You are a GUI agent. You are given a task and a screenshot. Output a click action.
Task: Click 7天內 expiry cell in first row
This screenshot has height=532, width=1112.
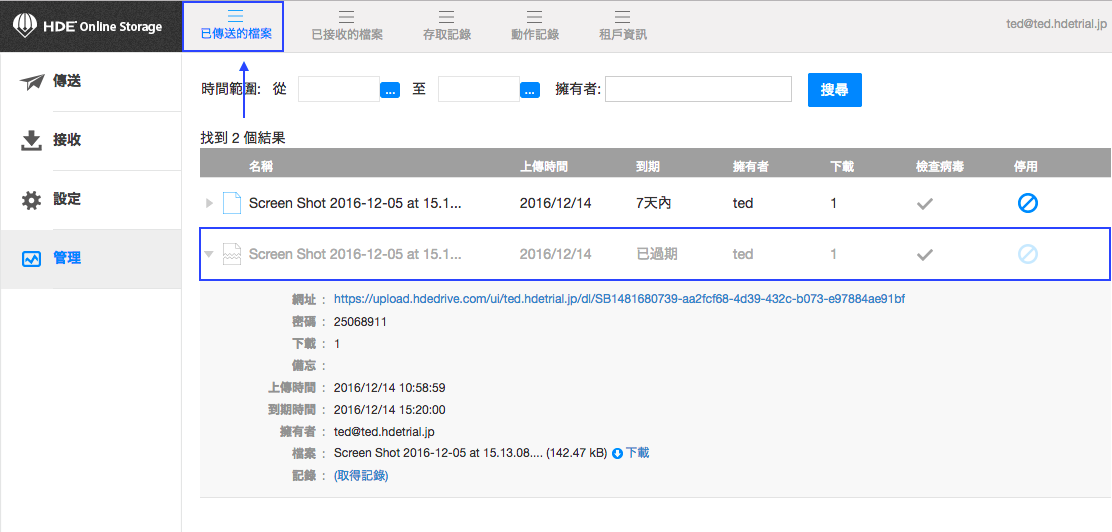654,204
